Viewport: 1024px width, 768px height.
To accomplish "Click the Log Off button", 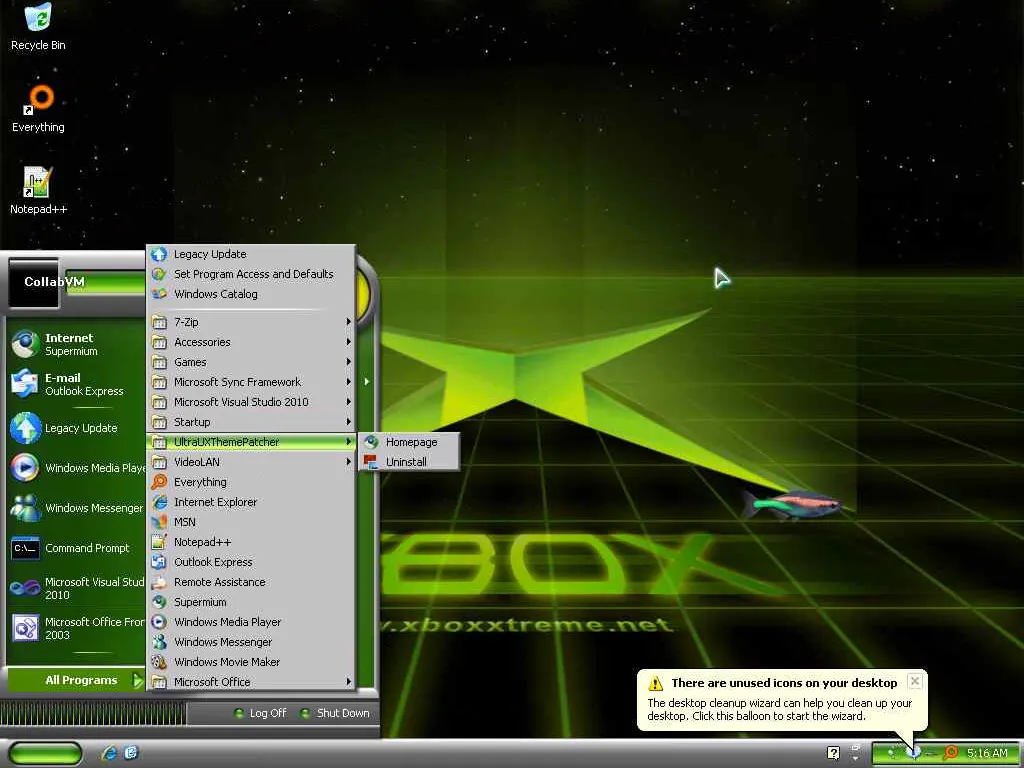I will [261, 713].
